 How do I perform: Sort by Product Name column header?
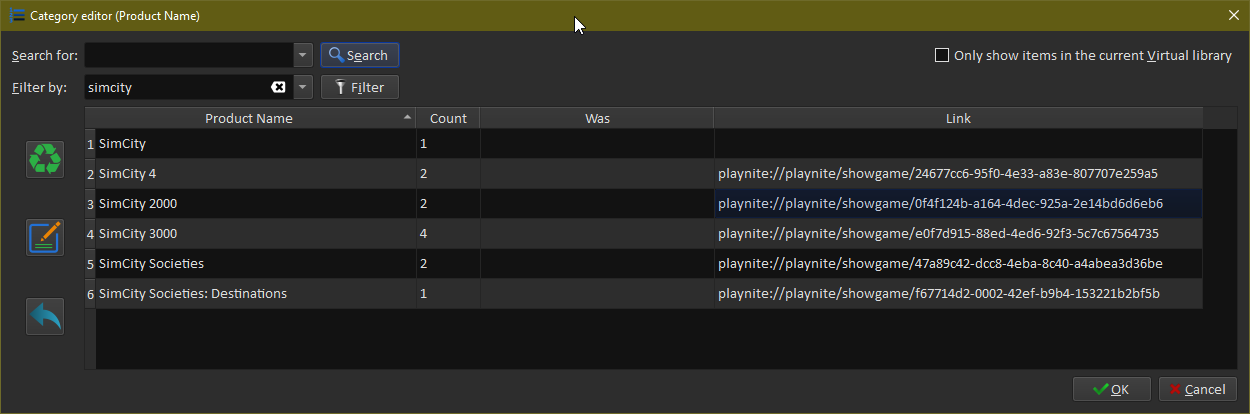(249, 118)
